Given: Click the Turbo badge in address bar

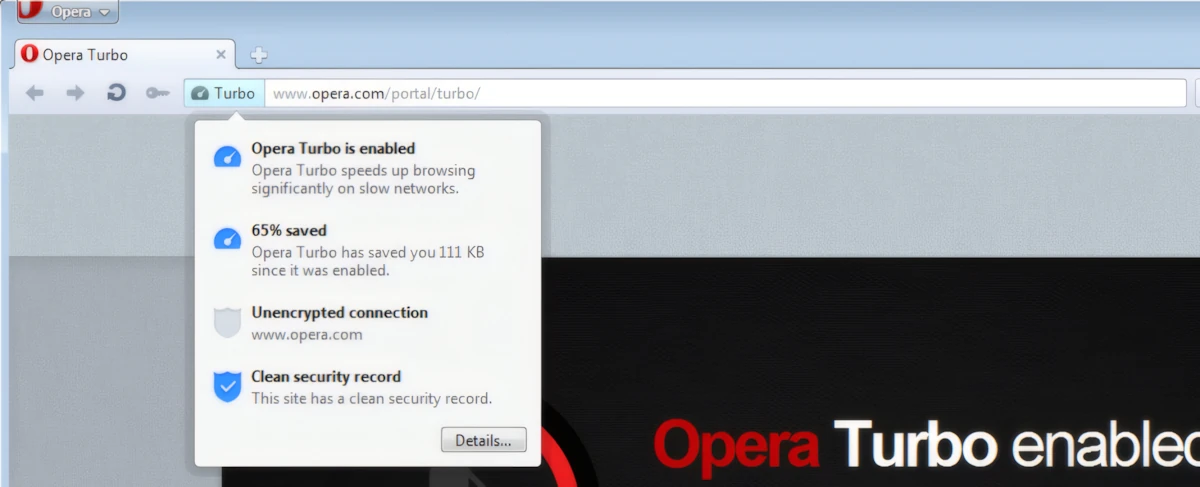Looking at the screenshot, I should click(x=224, y=93).
